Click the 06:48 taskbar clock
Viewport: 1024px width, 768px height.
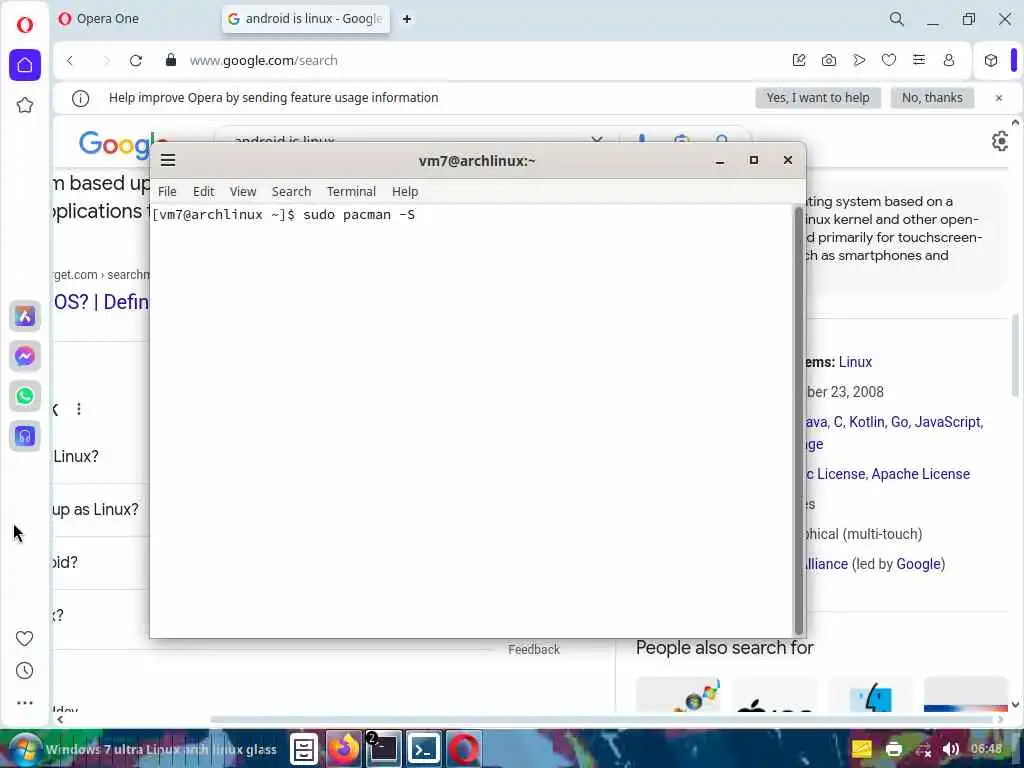[x=986, y=748]
